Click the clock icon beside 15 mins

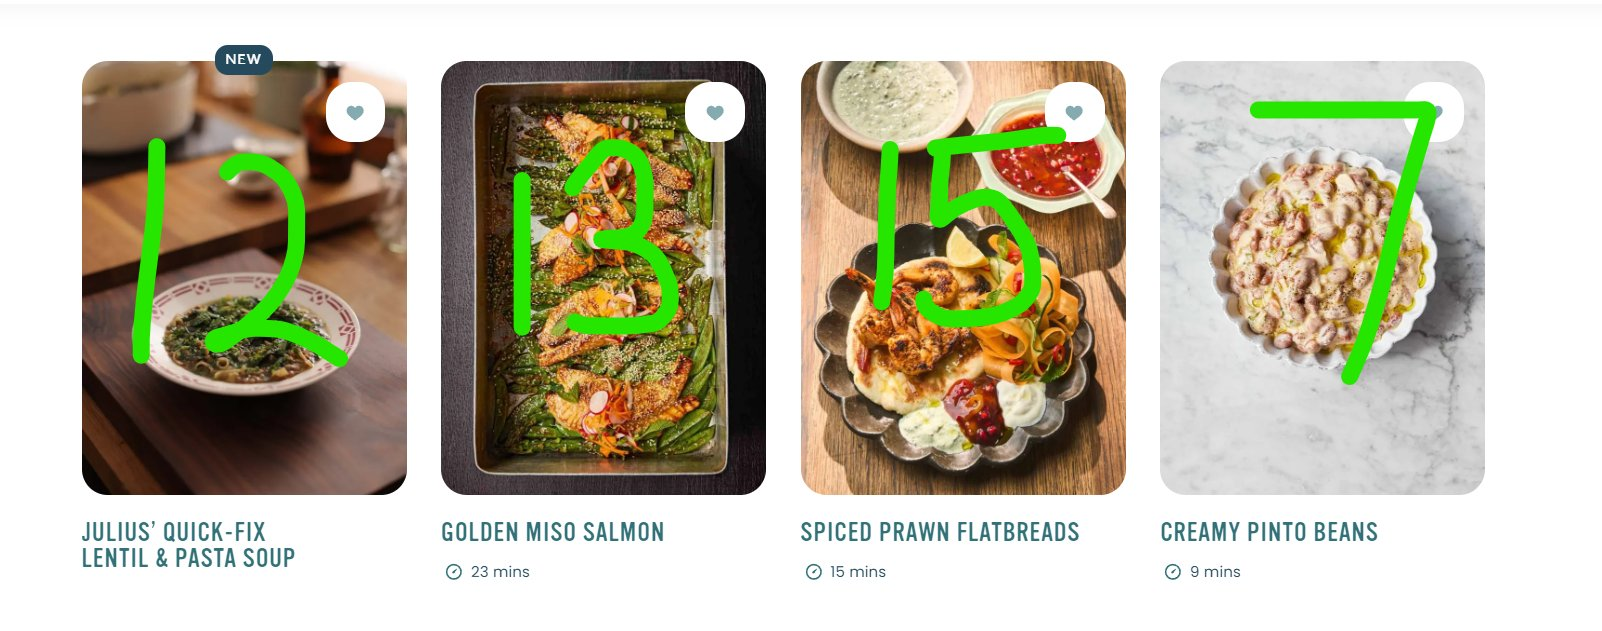point(813,572)
